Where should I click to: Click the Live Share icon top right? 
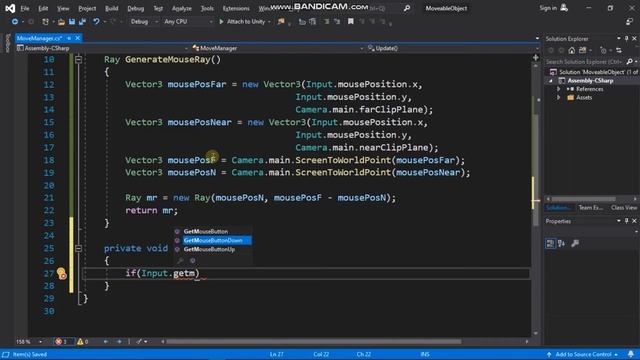coord(629,22)
